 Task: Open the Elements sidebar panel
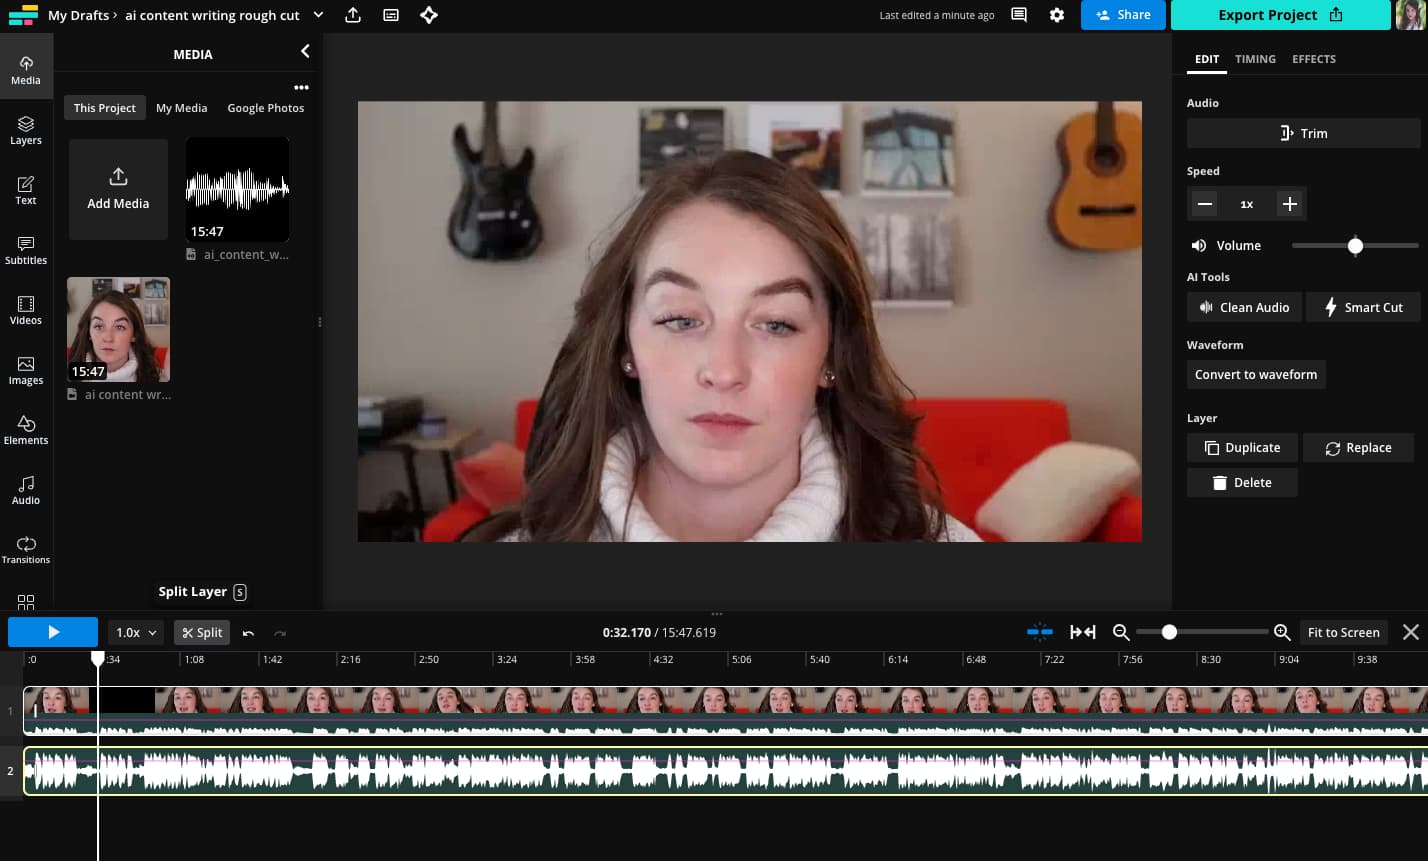click(26, 430)
